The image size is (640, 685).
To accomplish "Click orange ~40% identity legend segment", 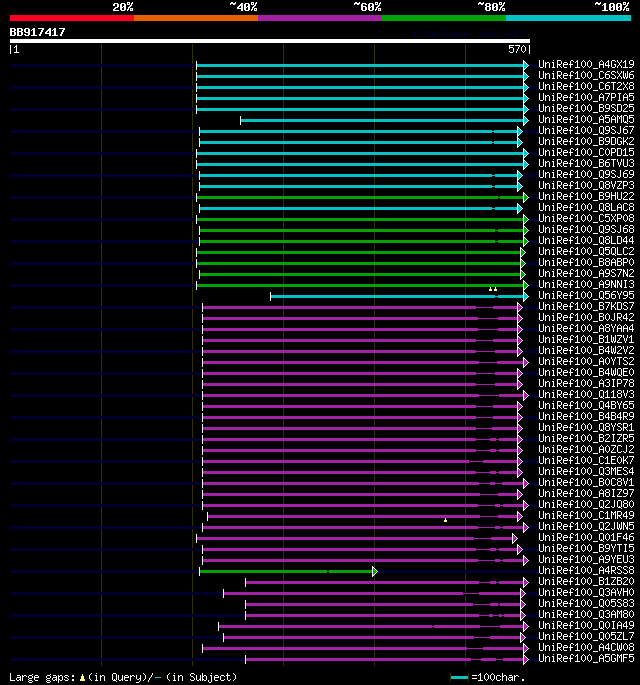I will (x=196, y=18).
